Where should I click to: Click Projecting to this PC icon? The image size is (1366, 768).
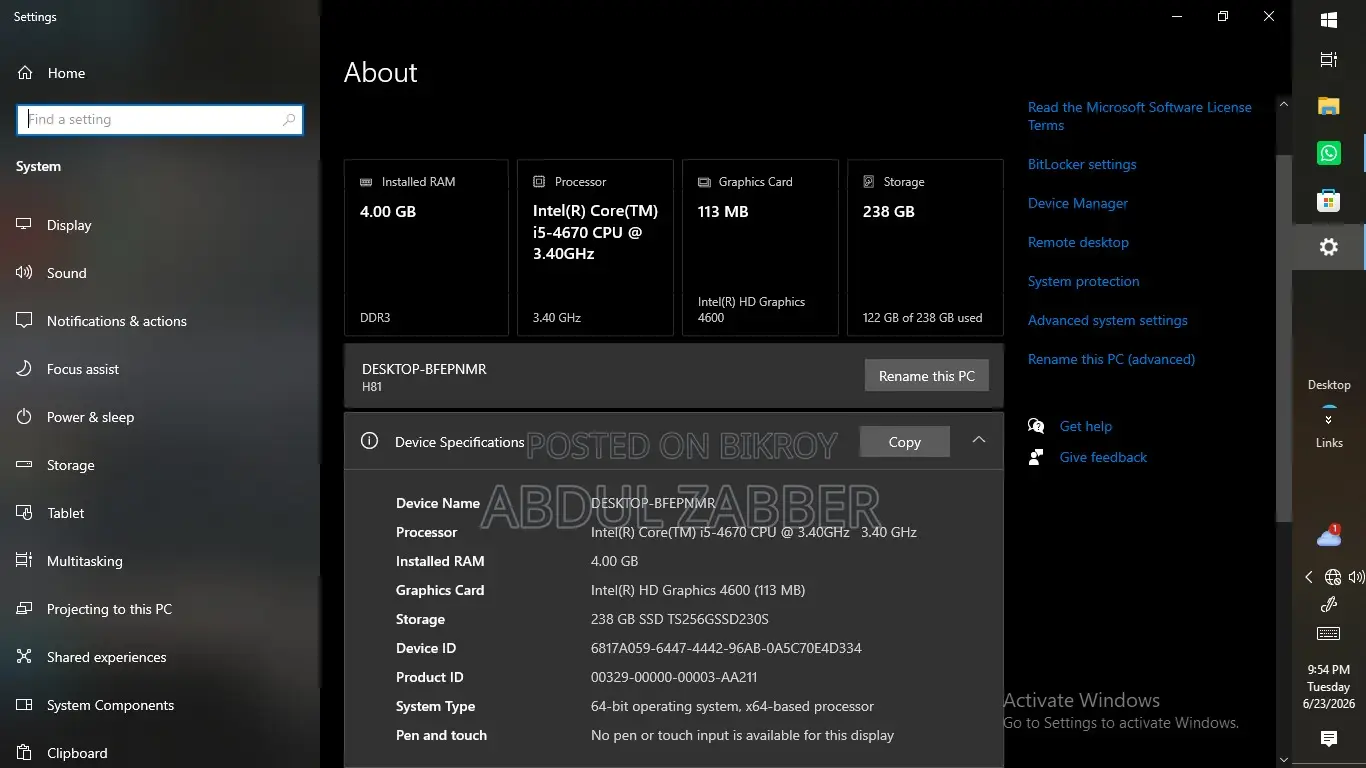point(25,609)
